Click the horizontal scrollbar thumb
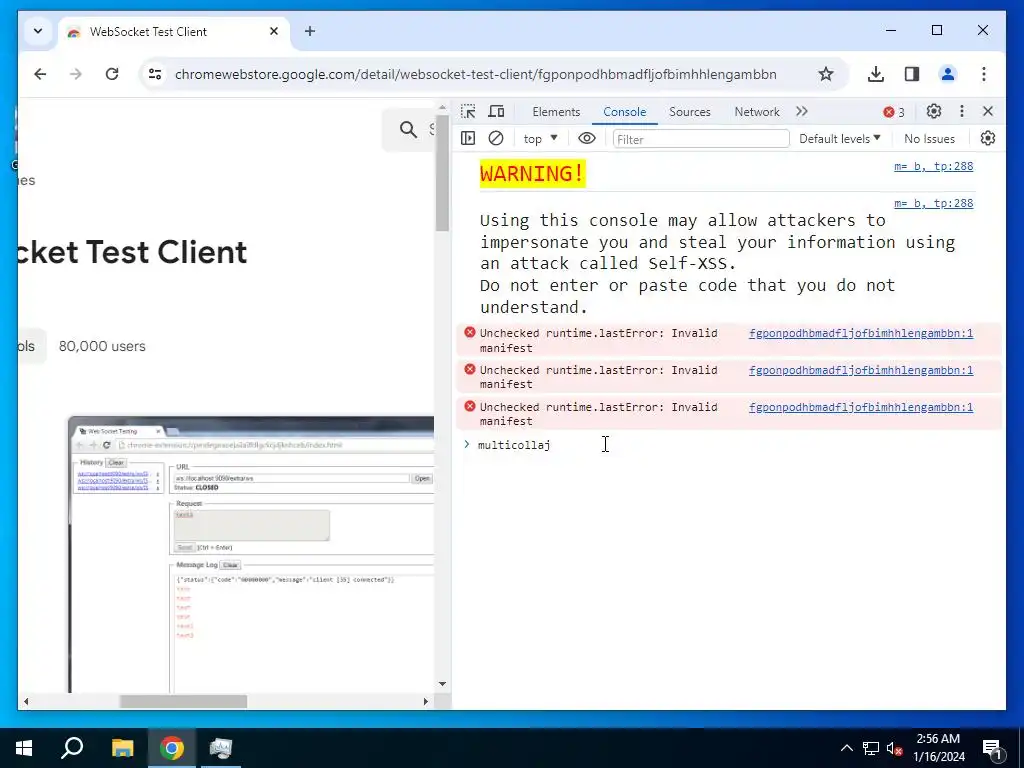The height and width of the screenshot is (768, 1024). pyautogui.click(x=183, y=701)
